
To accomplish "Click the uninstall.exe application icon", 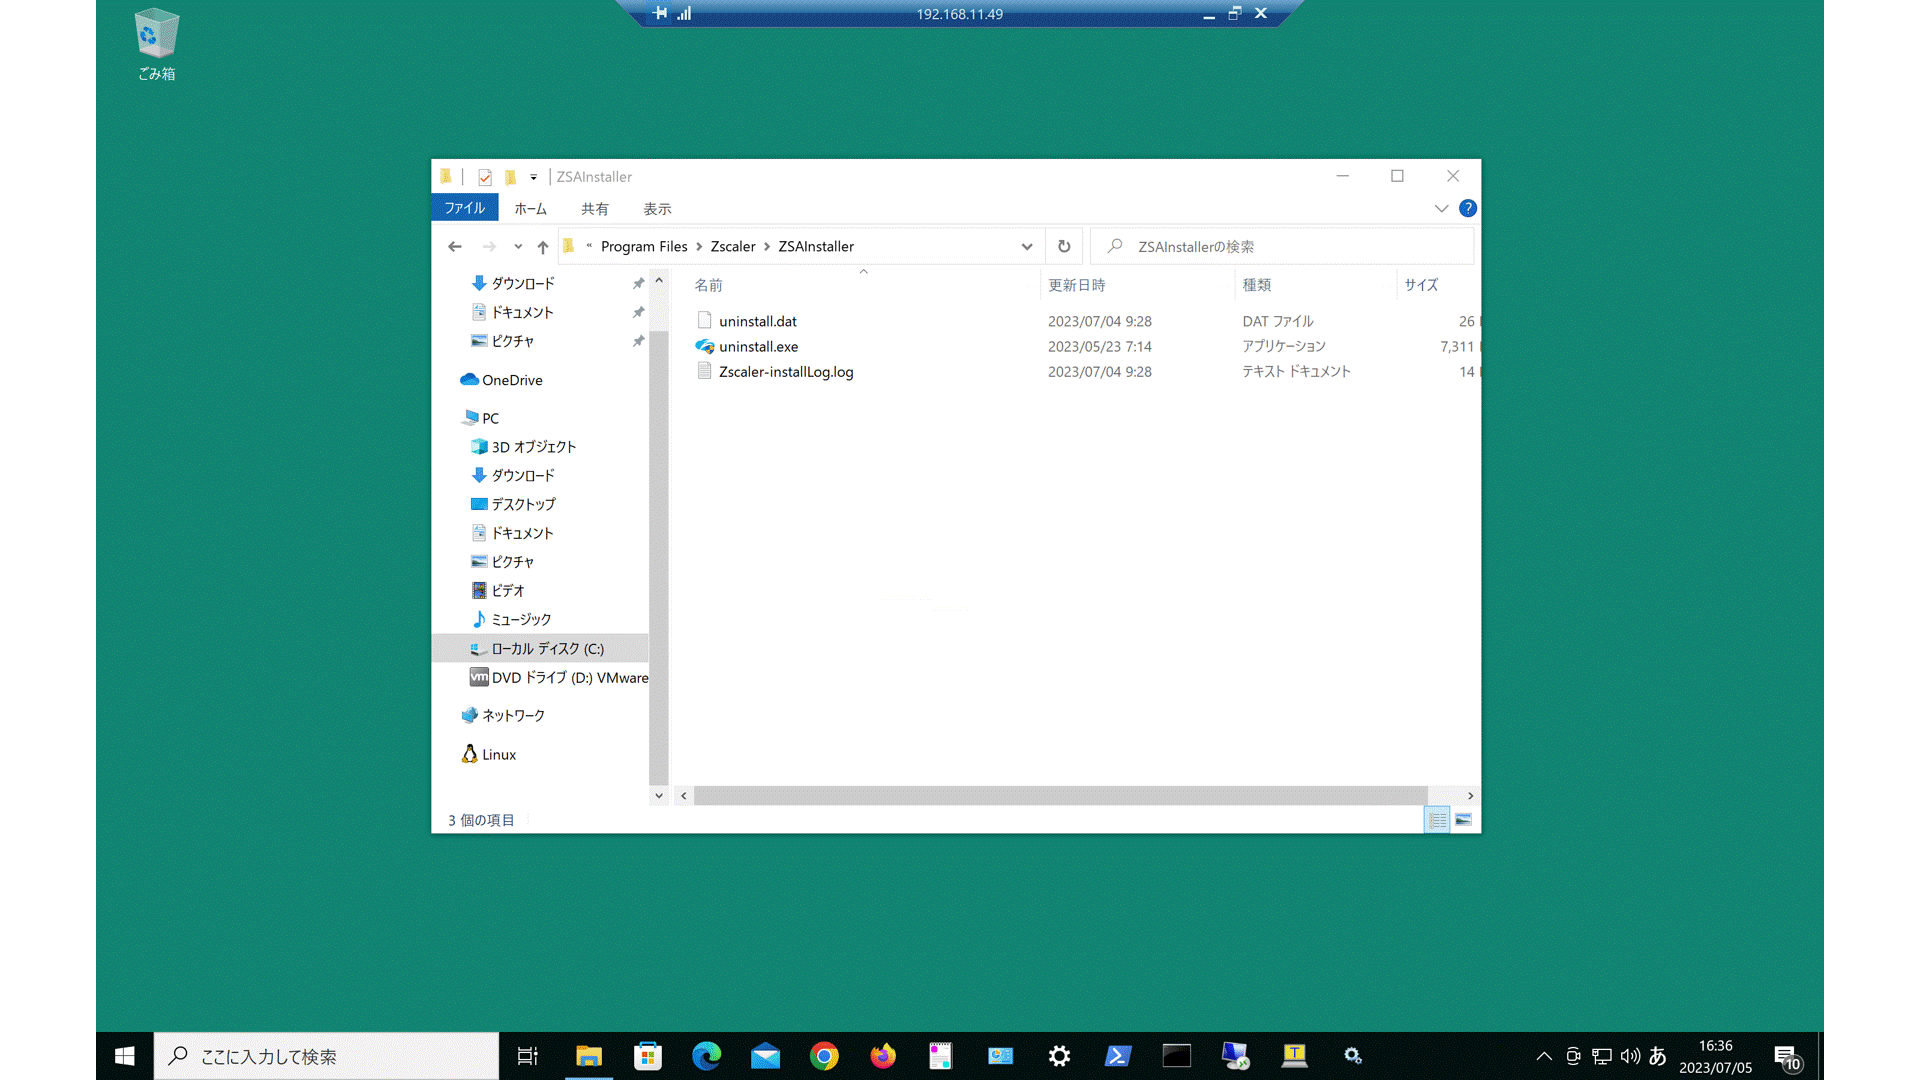I will (705, 346).
